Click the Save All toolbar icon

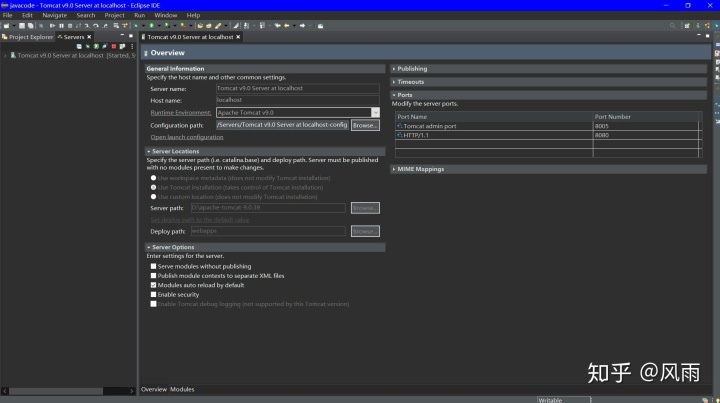(x=30, y=26)
